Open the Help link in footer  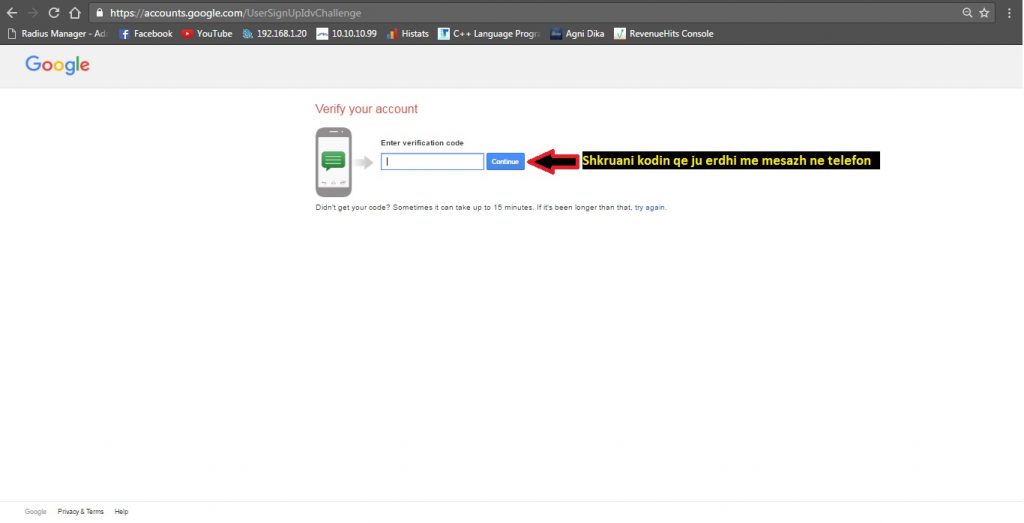click(x=121, y=512)
